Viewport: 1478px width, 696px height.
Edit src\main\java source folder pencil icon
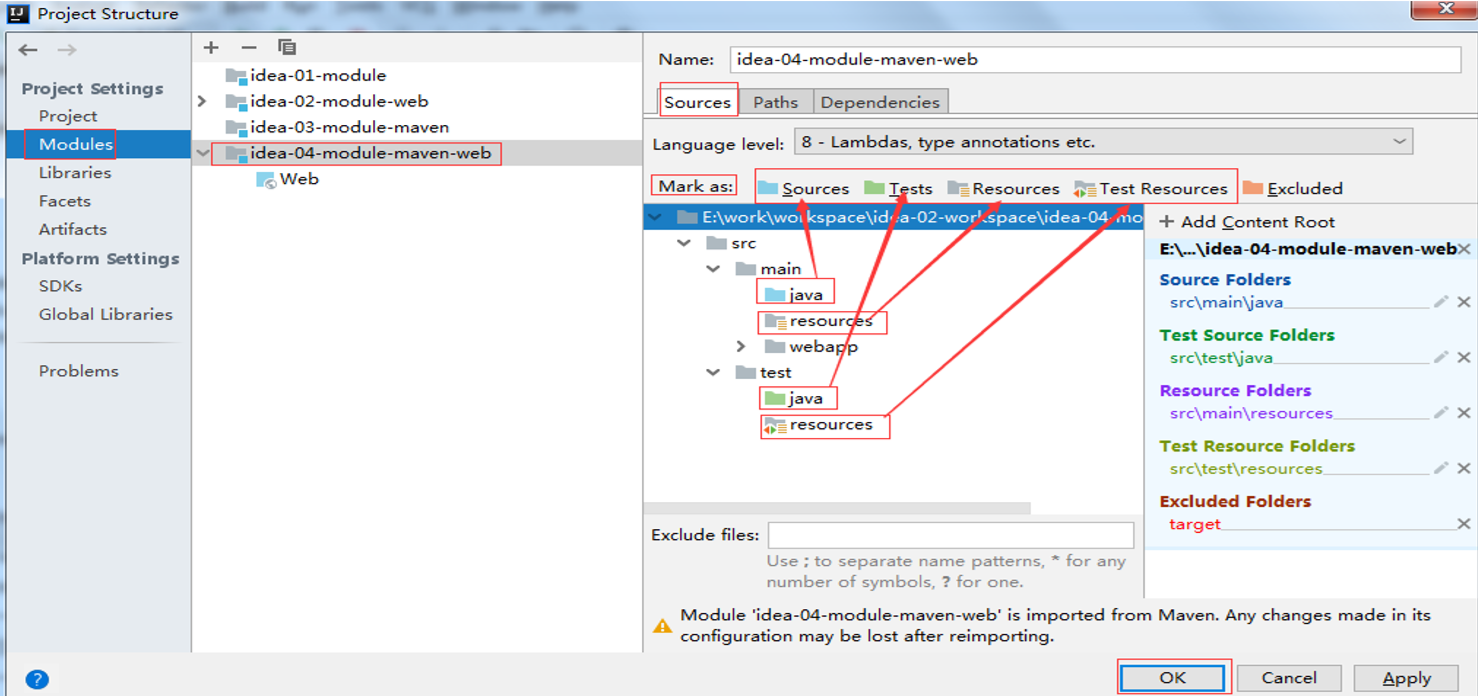click(1441, 302)
